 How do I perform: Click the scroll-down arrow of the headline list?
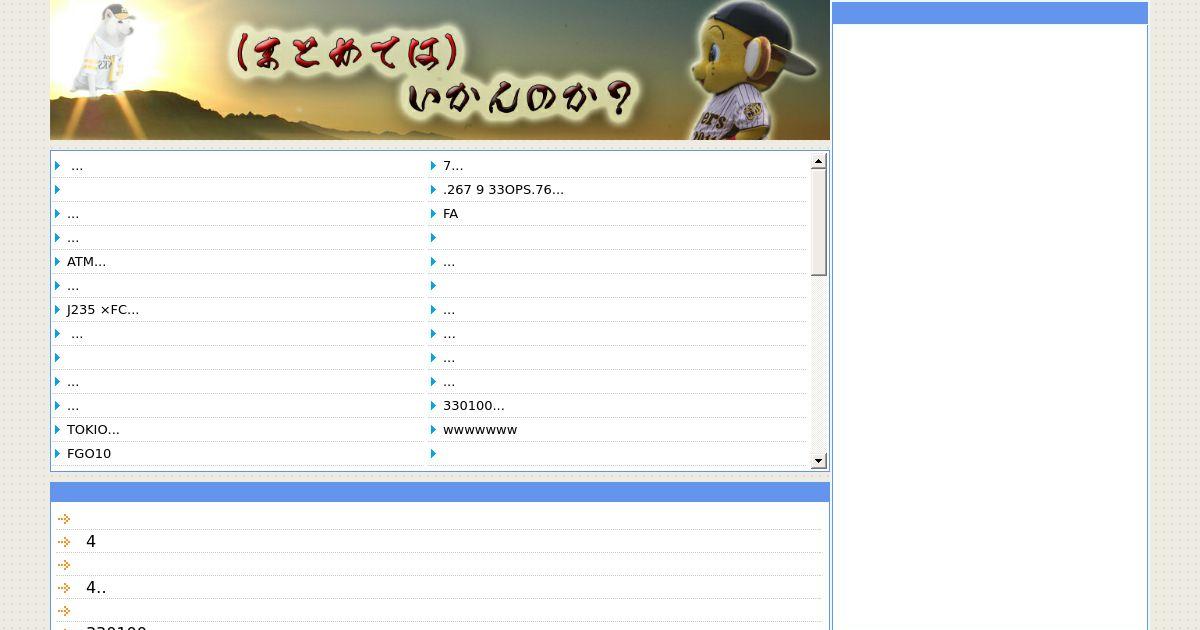click(x=819, y=461)
